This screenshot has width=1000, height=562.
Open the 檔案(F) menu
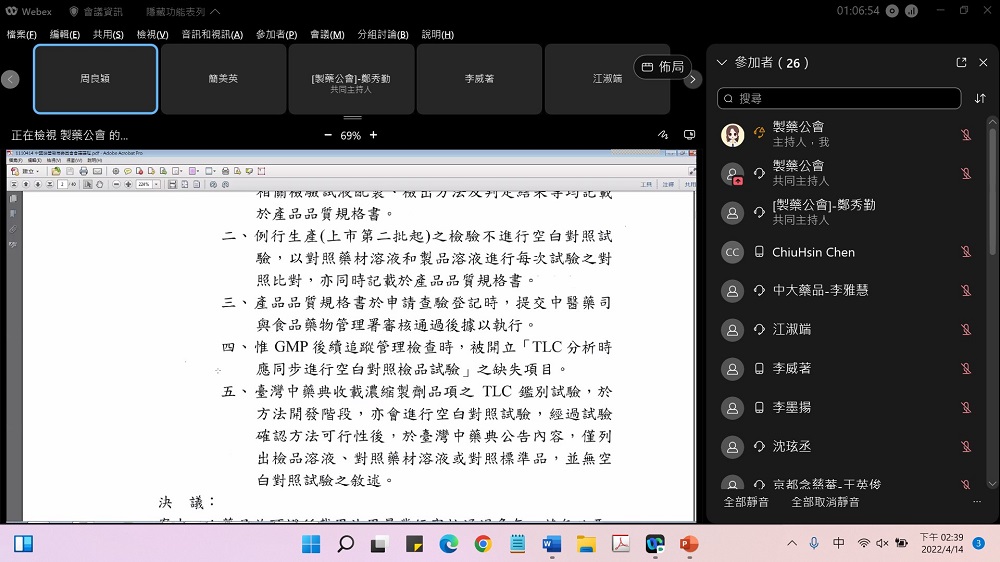[22, 34]
